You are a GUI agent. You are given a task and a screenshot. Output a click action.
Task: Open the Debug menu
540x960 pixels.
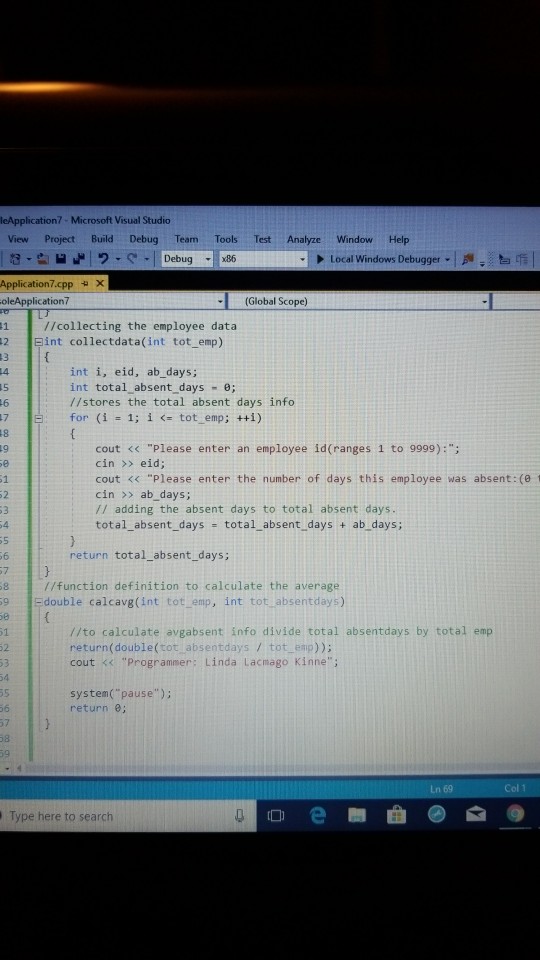(x=144, y=239)
